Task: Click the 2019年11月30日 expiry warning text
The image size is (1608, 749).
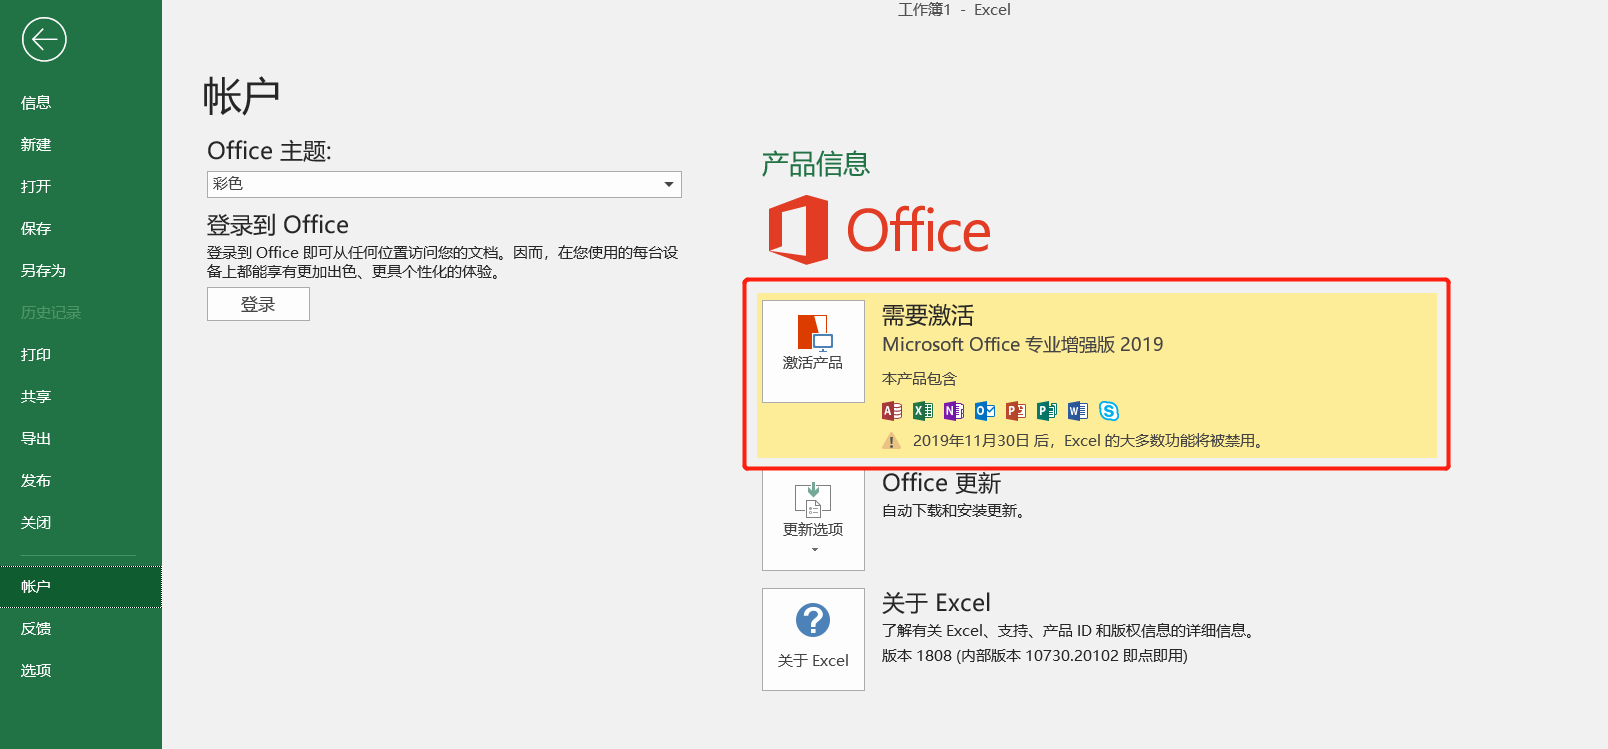Action: coord(1088,441)
